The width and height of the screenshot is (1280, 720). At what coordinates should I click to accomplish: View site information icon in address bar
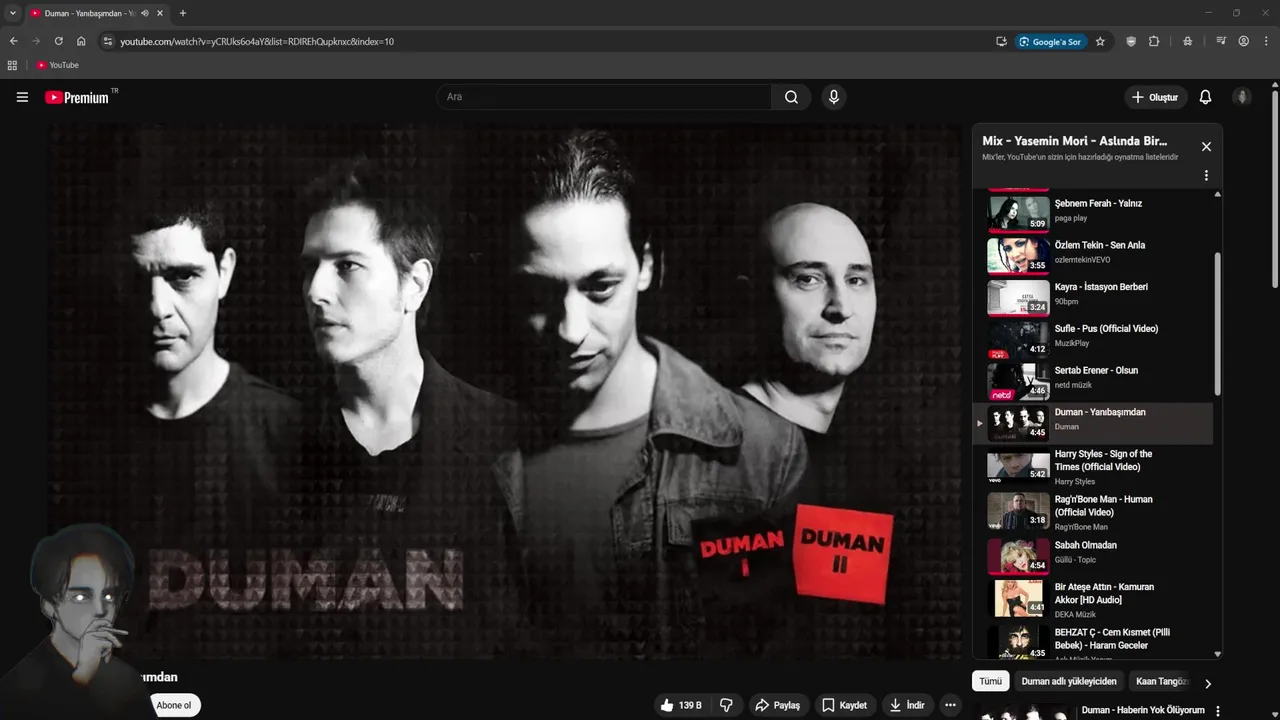108,41
